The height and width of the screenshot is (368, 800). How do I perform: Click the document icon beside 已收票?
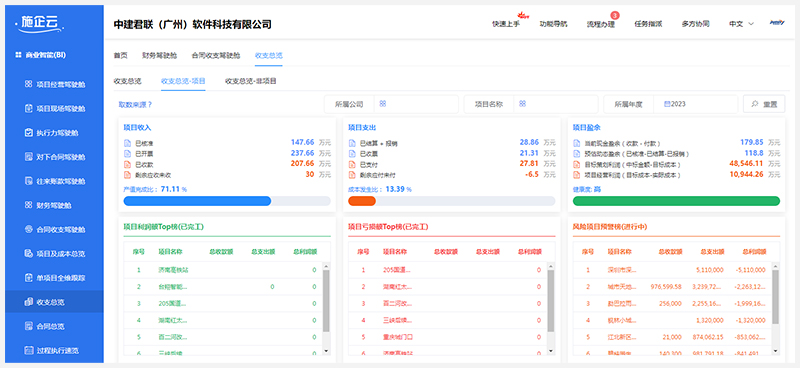coord(352,154)
